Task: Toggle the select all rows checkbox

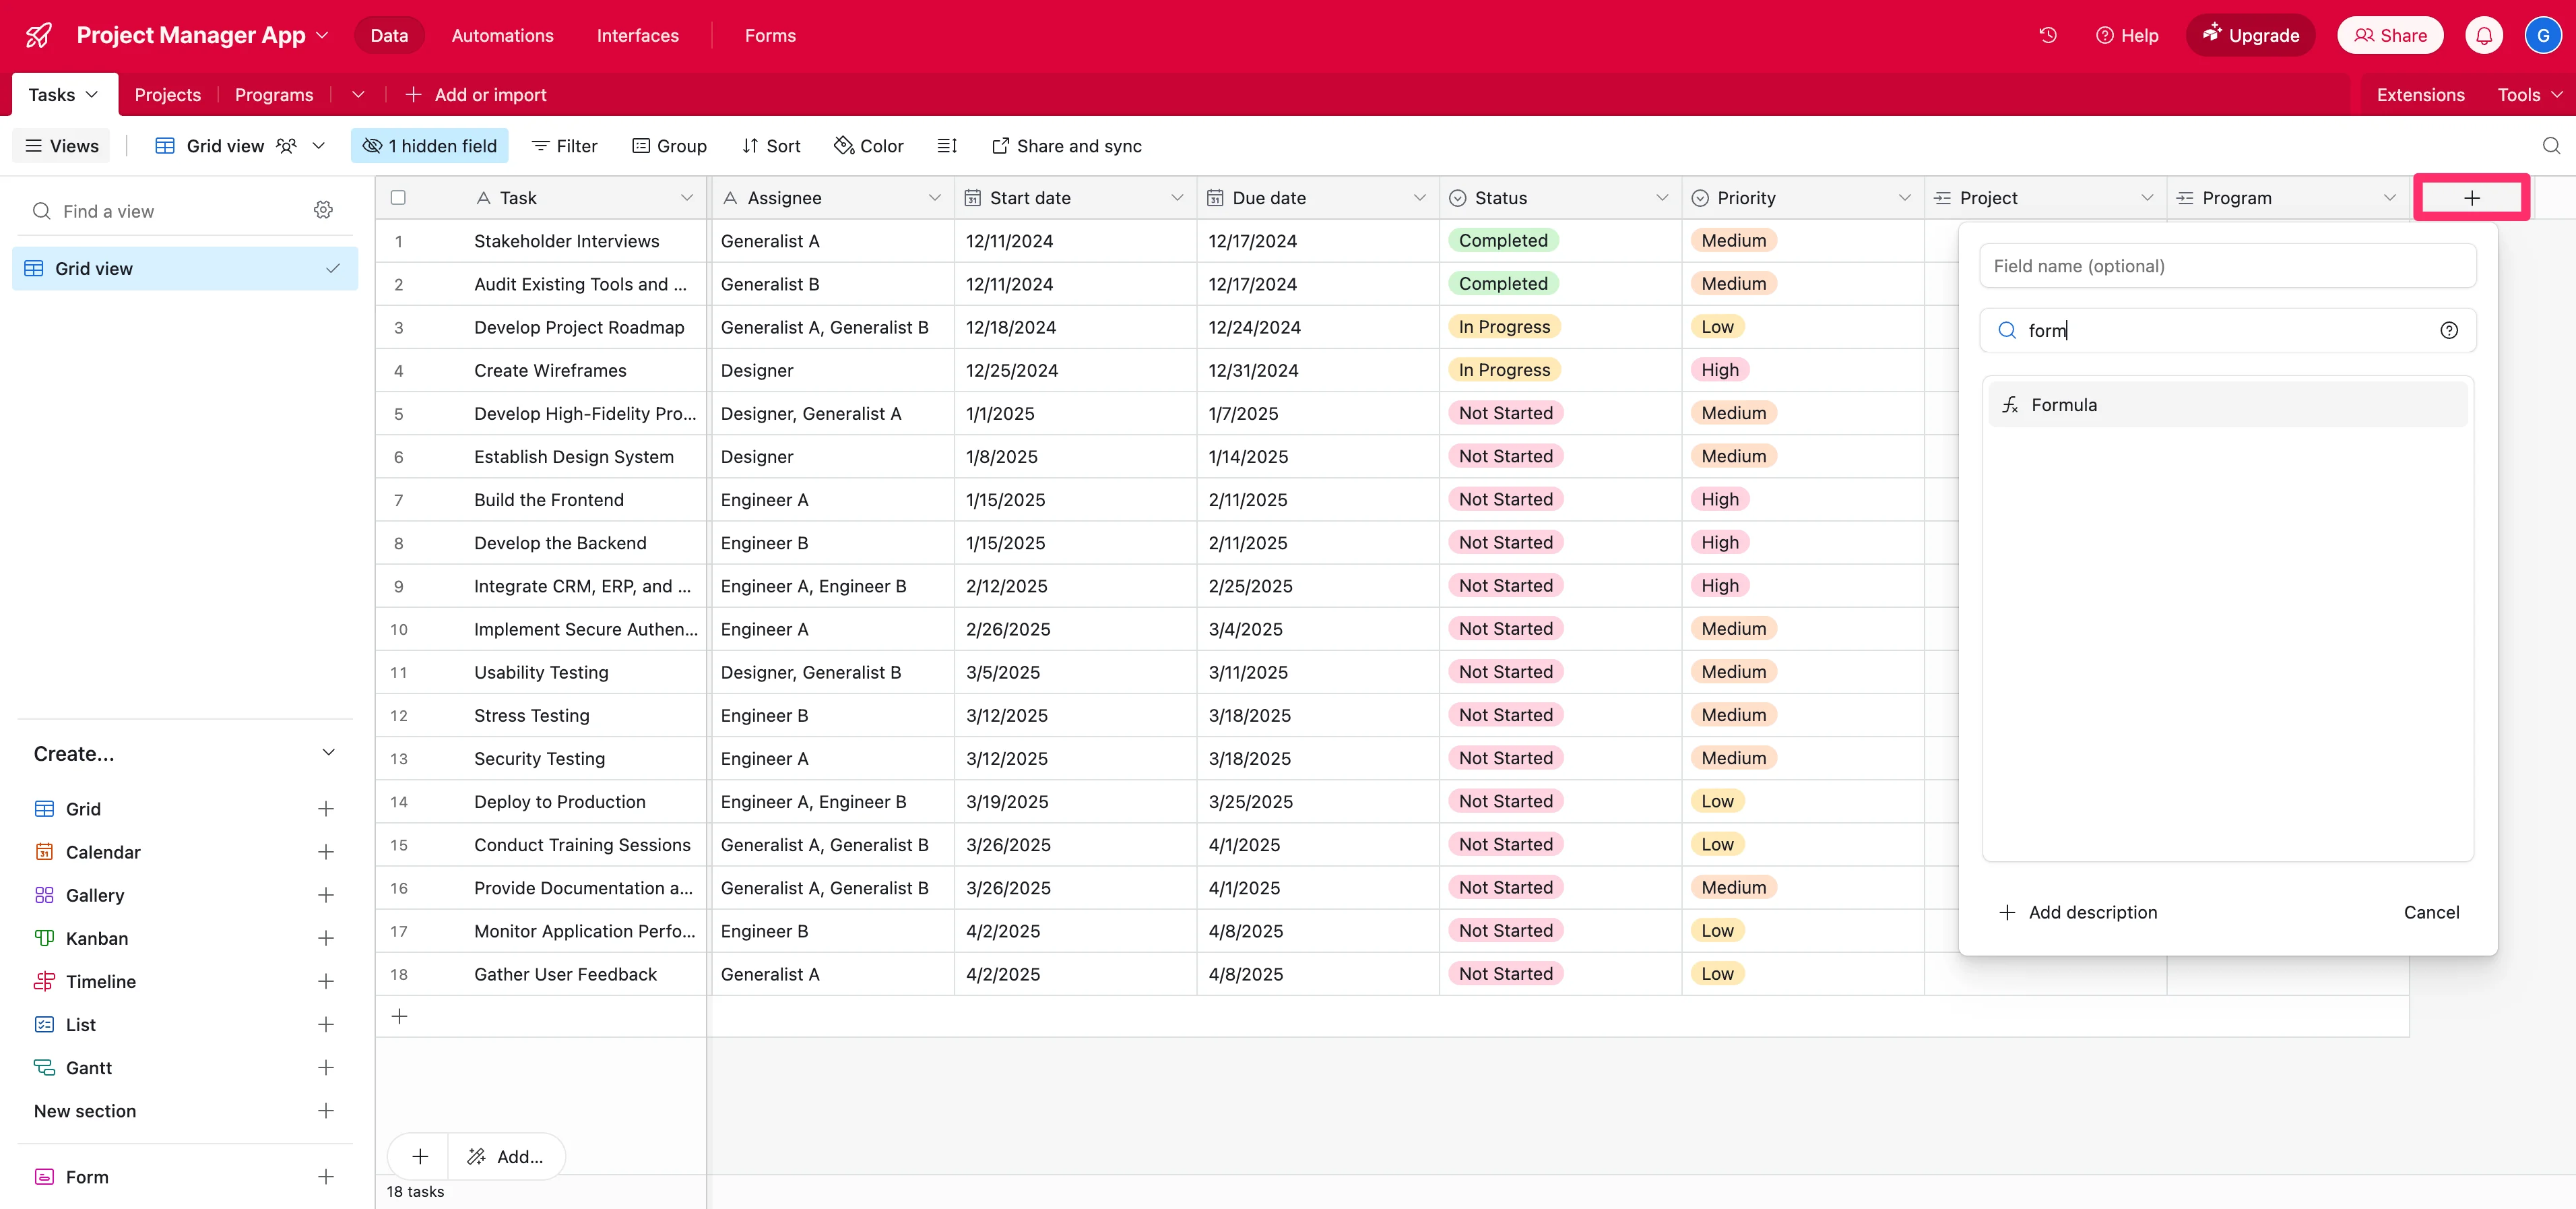Action: 398,198
